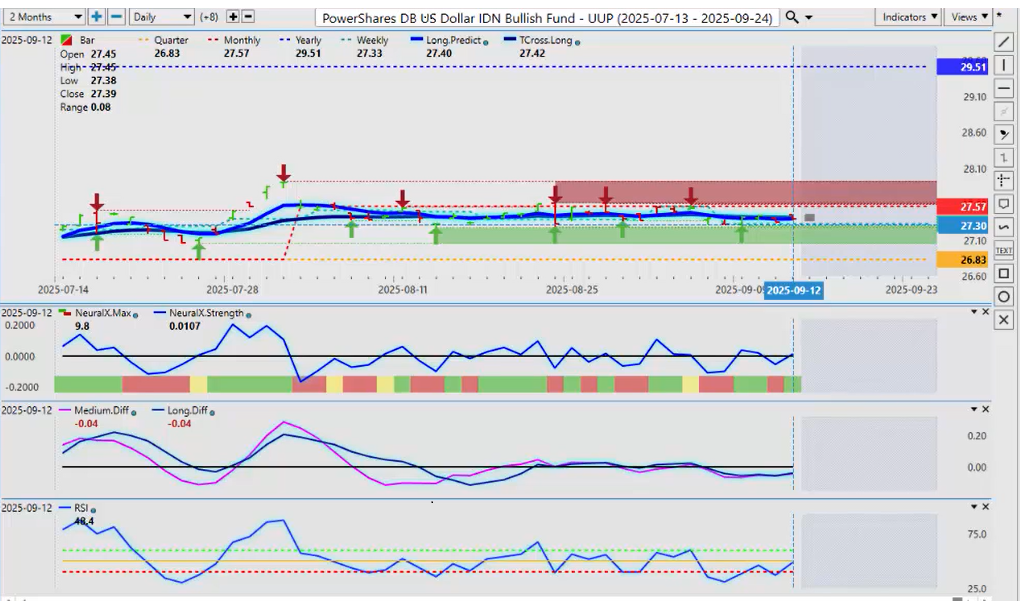This screenshot has height=601, width=1020.
Task: Toggle the Long.Predict indicator dot
Action: 485,42
